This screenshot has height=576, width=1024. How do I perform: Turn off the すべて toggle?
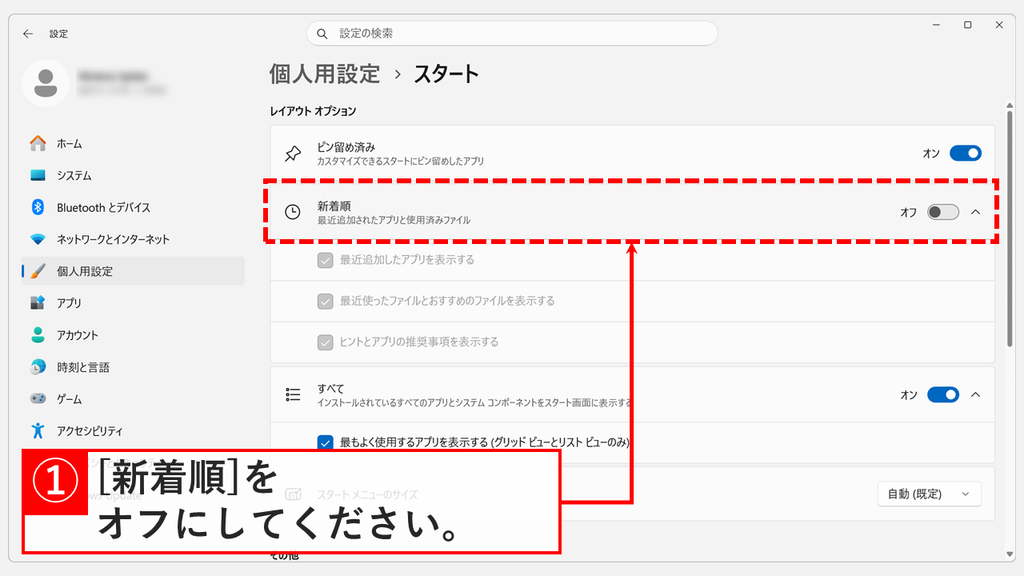943,394
